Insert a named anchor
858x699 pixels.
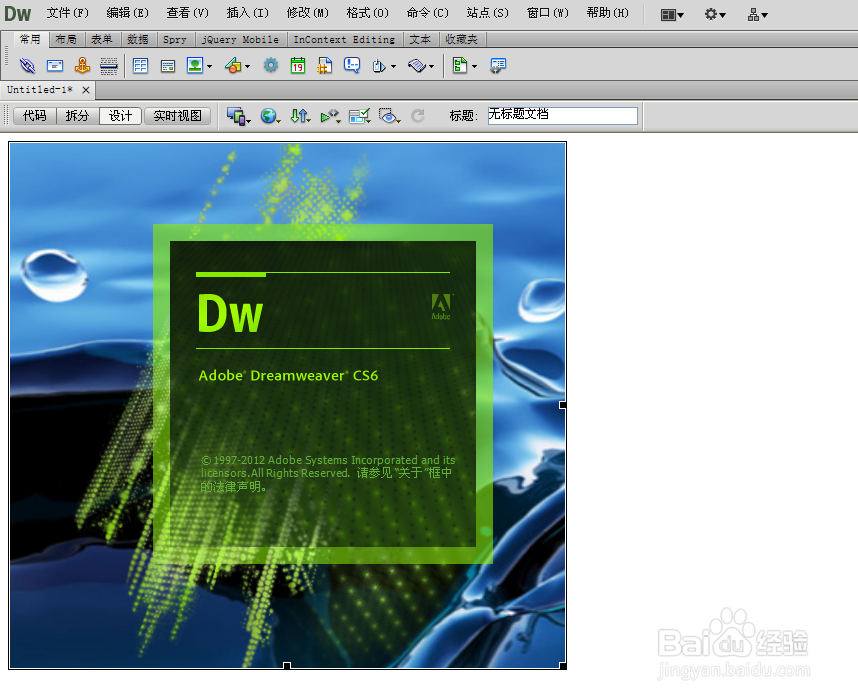click(82, 66)
